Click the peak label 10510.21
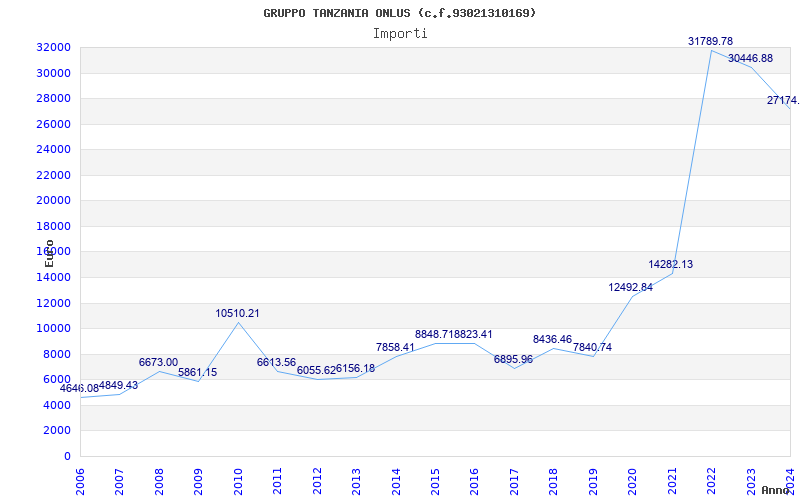Image resolution: width=800 pixels, height=500 pixels. pos(237,313)
